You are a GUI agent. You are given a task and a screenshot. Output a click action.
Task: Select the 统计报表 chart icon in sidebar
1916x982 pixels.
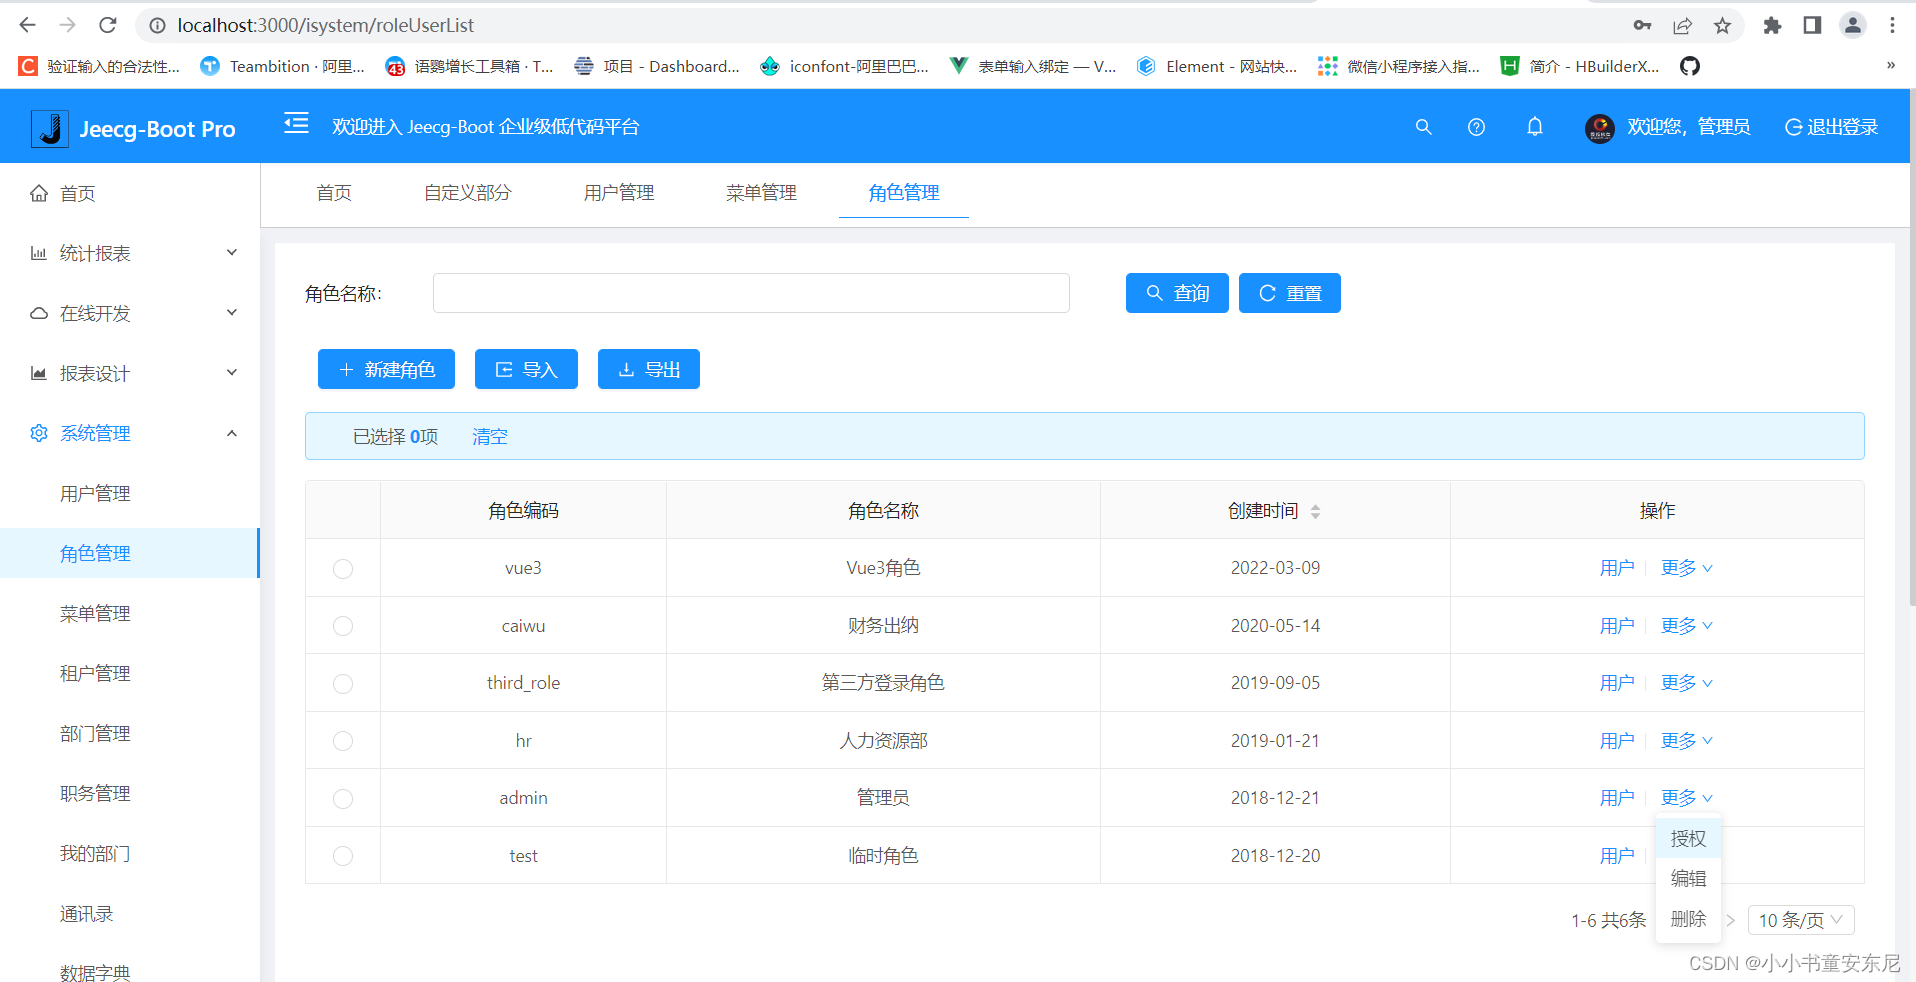tap(37, 252)
